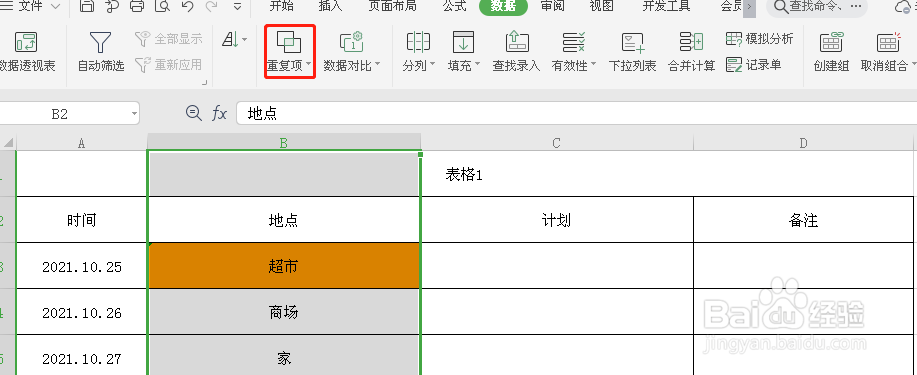Switch to the 页面布局 tab

tap(392, 6)
